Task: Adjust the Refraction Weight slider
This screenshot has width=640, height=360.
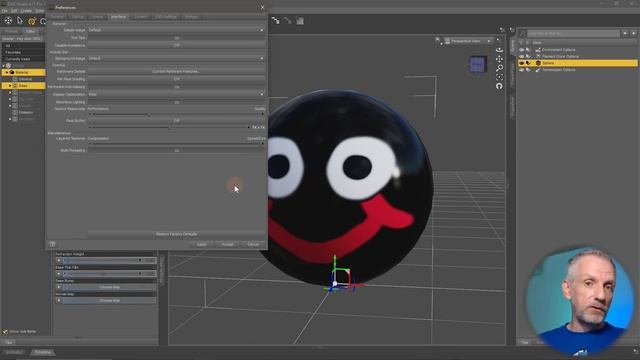Action: coord(102,260)
